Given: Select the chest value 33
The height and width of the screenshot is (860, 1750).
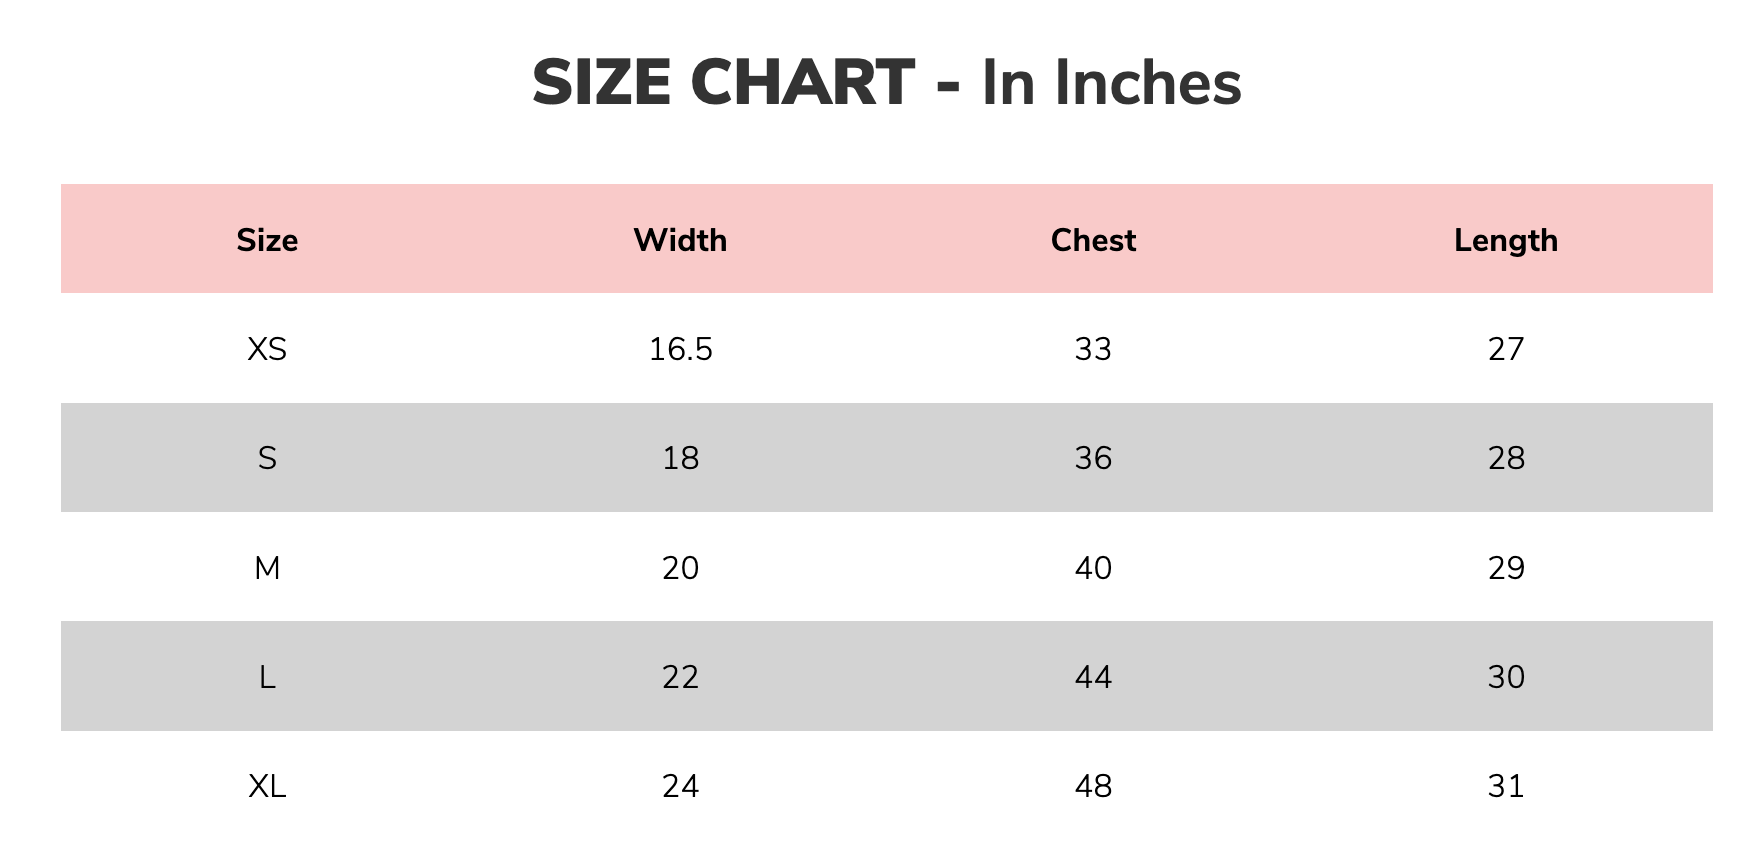Looking at the screenshot, I should [1093, 349].
